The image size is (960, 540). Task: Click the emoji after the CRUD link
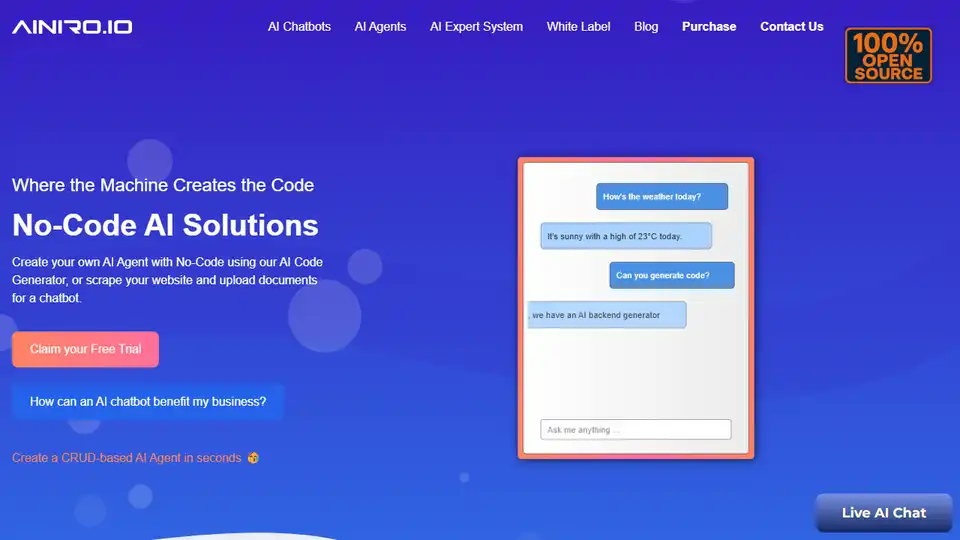click(253, 458)
